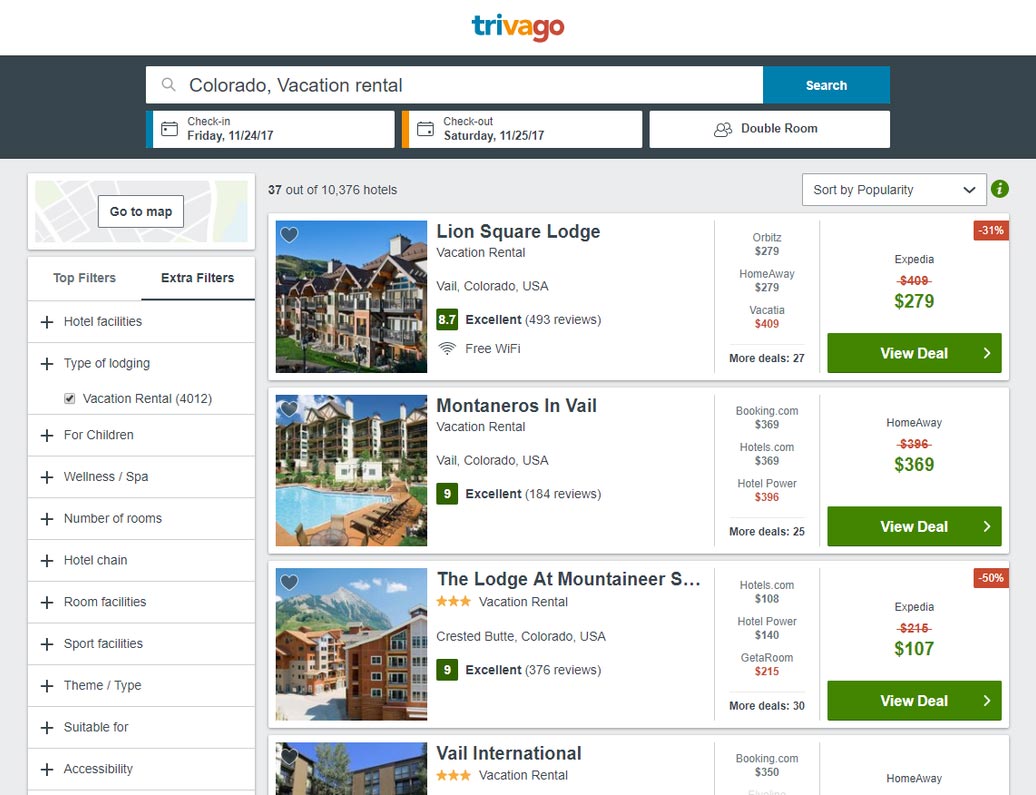Click the check-in calendar icon
Screen dimensions: 1036x795
[170, 128]
